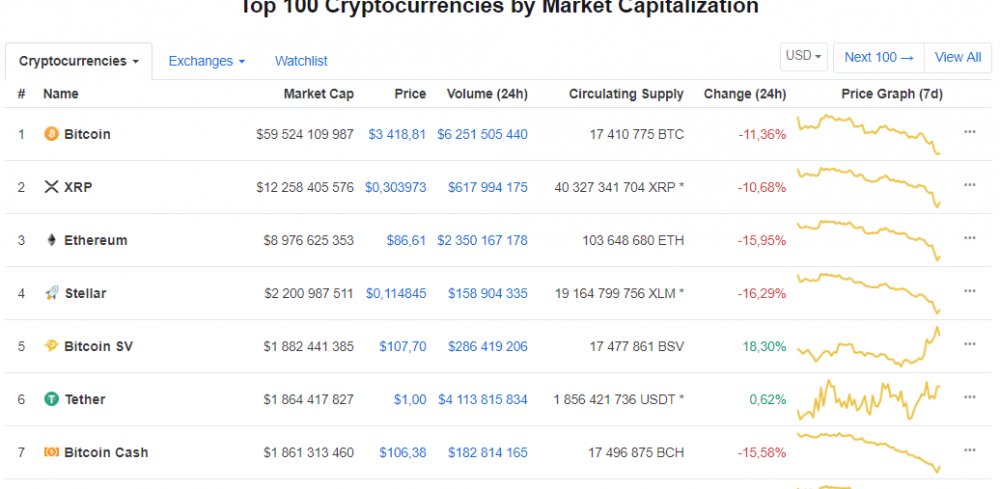Click the View All button
Screen dimensions: 1000x489
point(958,57)
